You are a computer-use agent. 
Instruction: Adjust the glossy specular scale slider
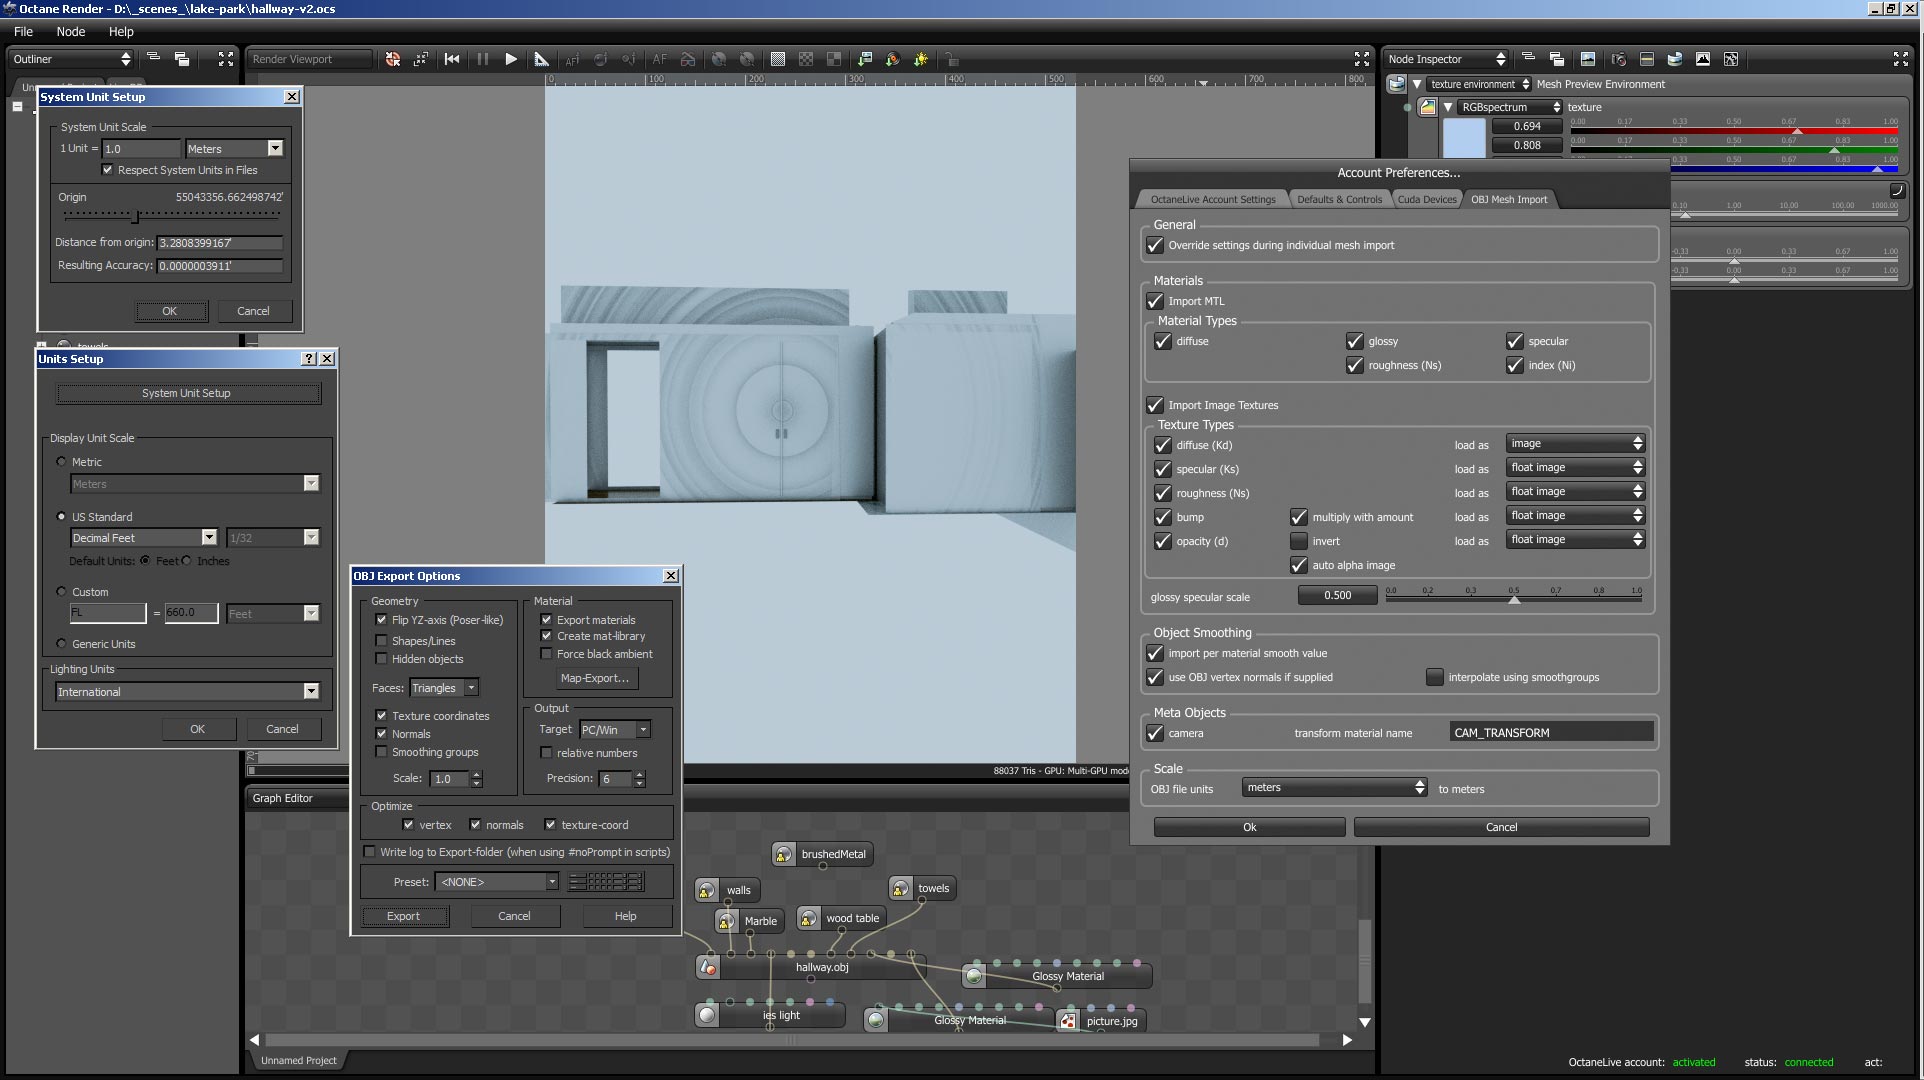(x=1514, y=598)
